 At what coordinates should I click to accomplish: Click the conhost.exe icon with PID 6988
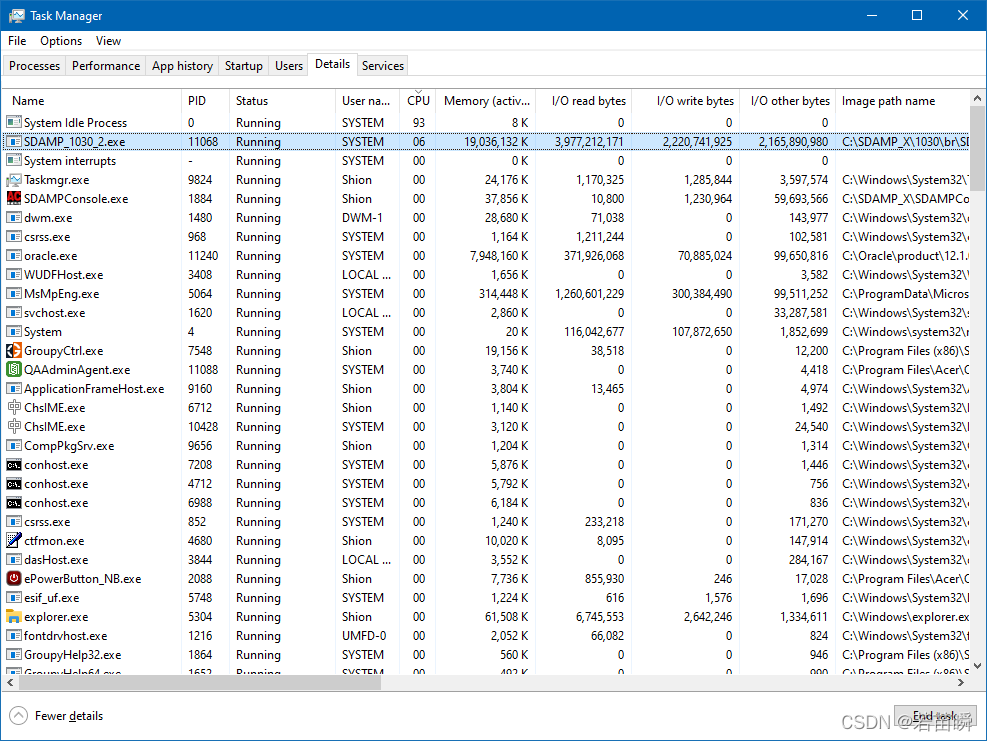point(14,502)
